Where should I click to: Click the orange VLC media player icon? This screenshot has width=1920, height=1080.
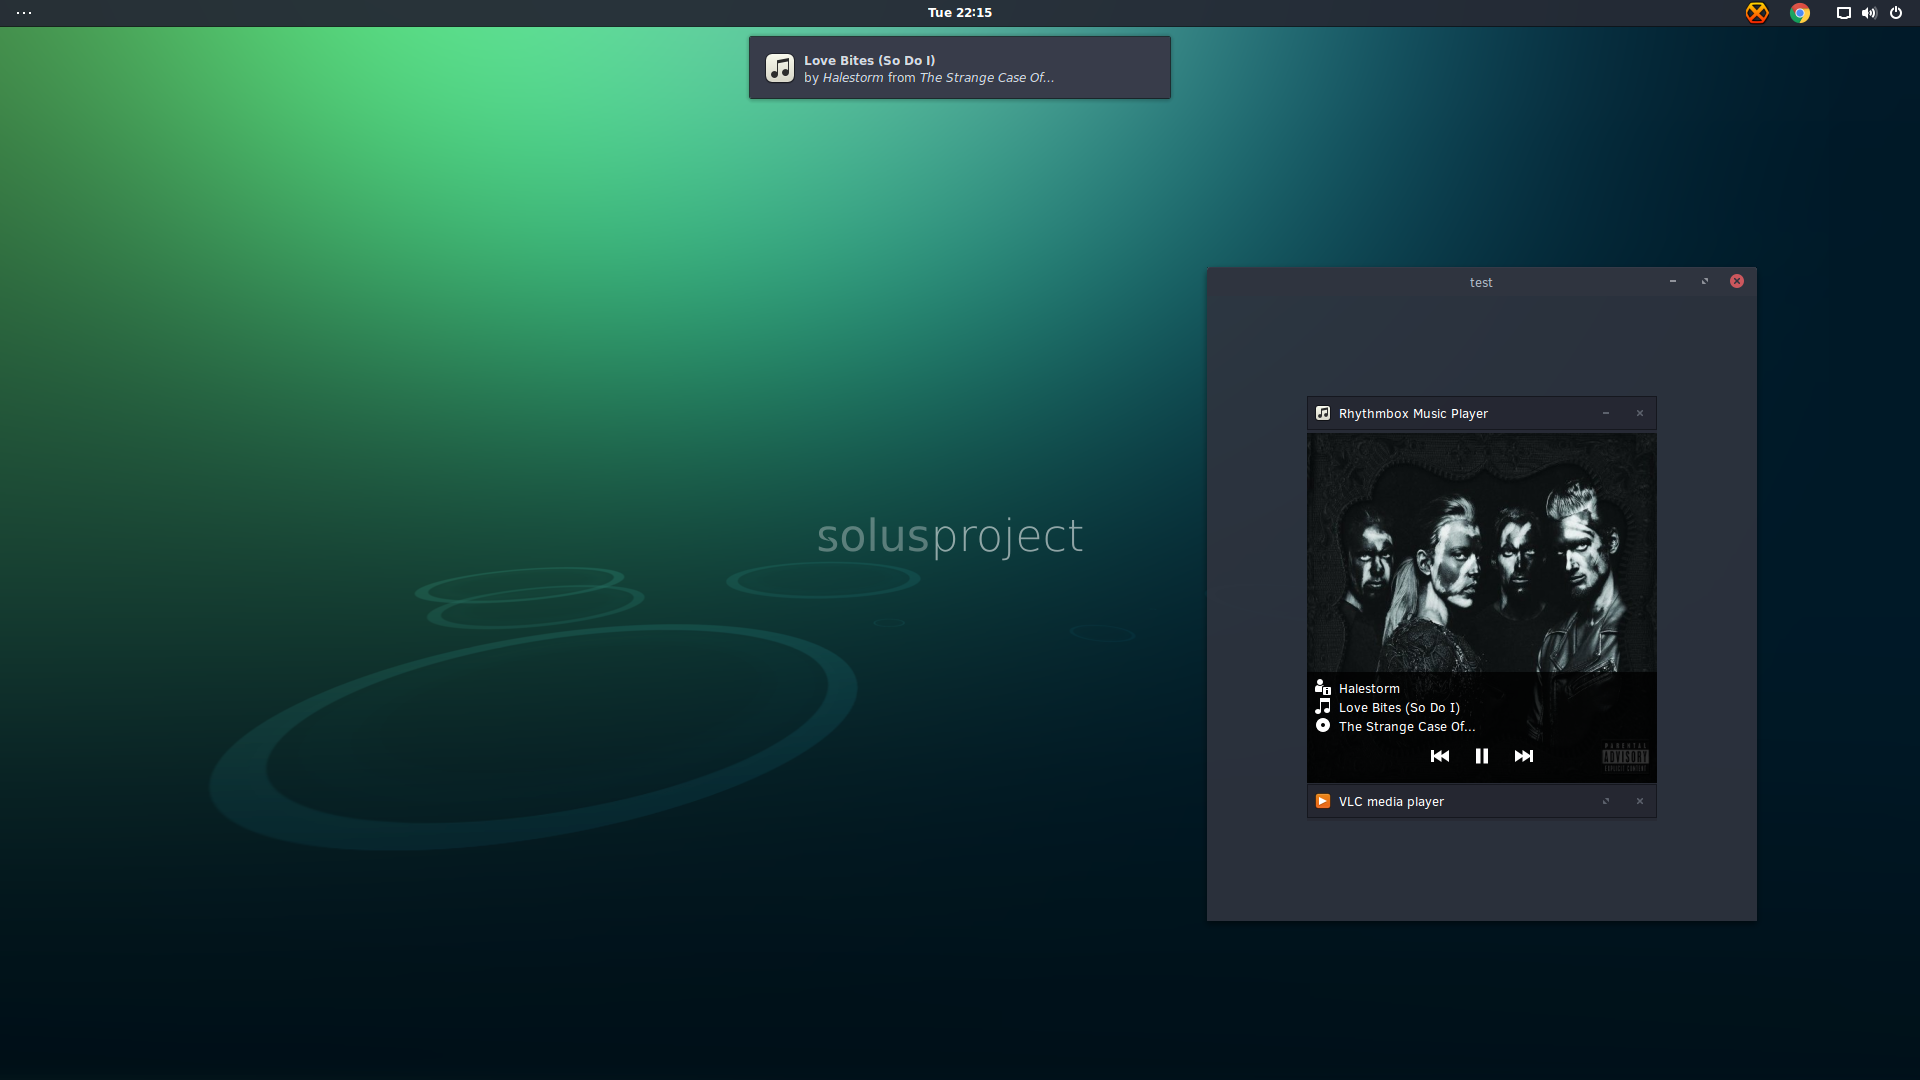click(1323, 801)
